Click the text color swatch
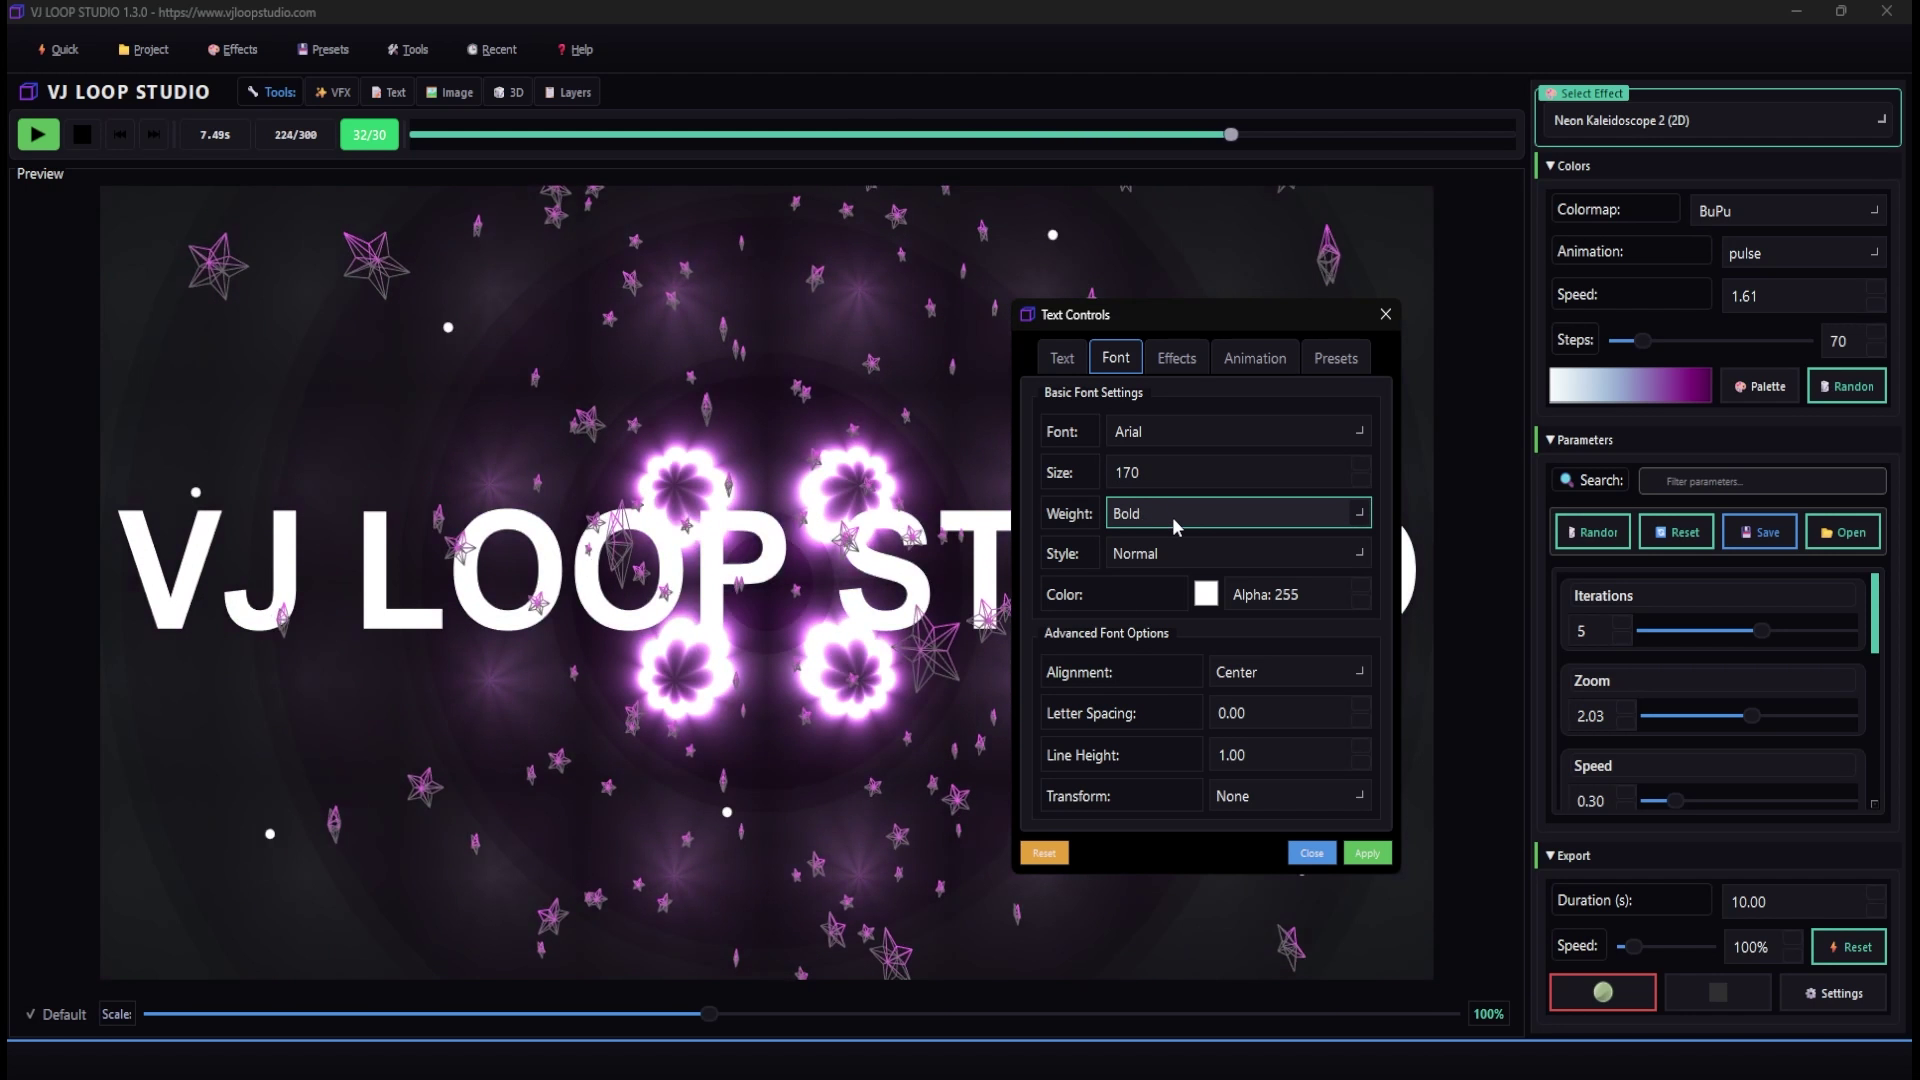The height and width of the screenshot is (1080, 1920). pos(1205,593)
